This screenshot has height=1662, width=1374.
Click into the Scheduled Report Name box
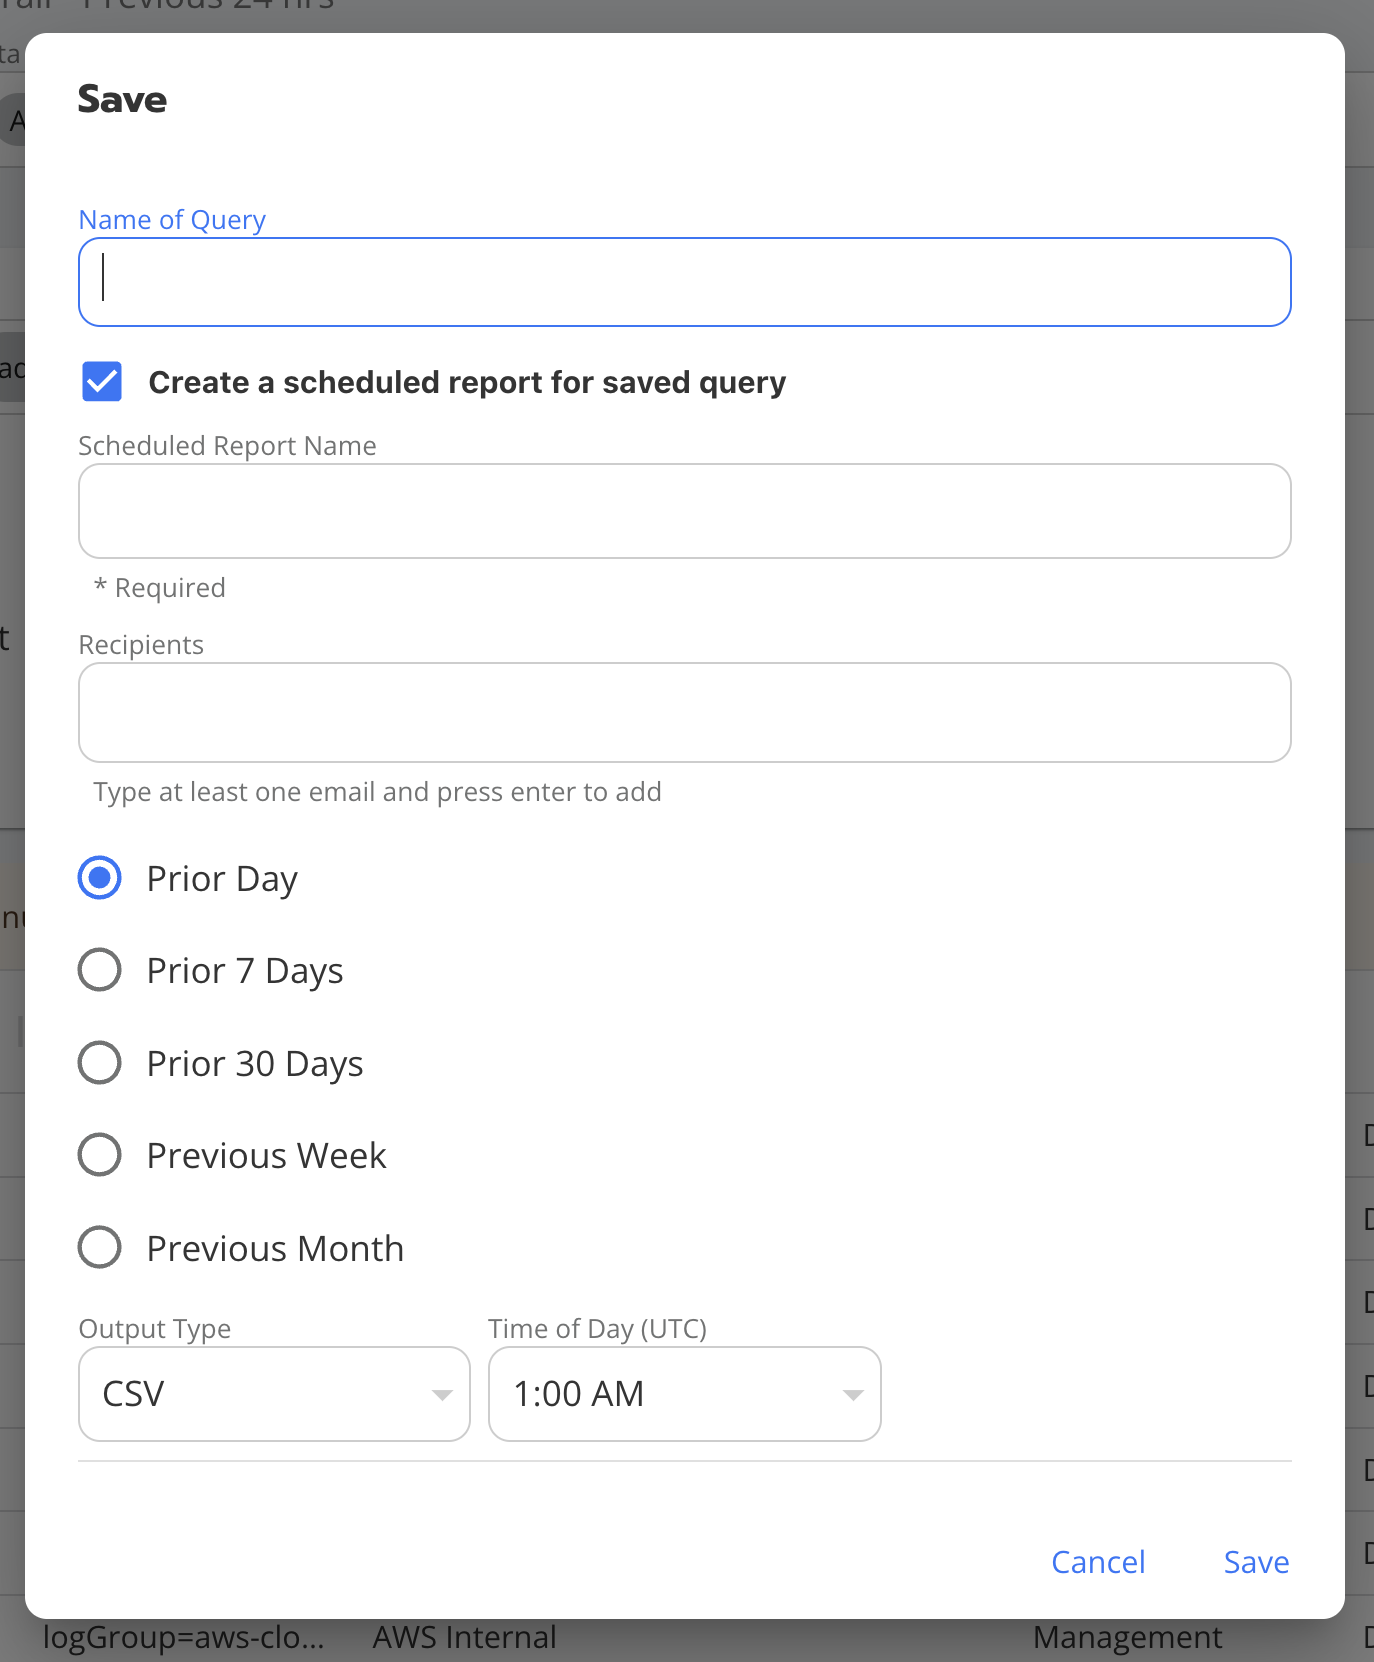click(684, 511)
